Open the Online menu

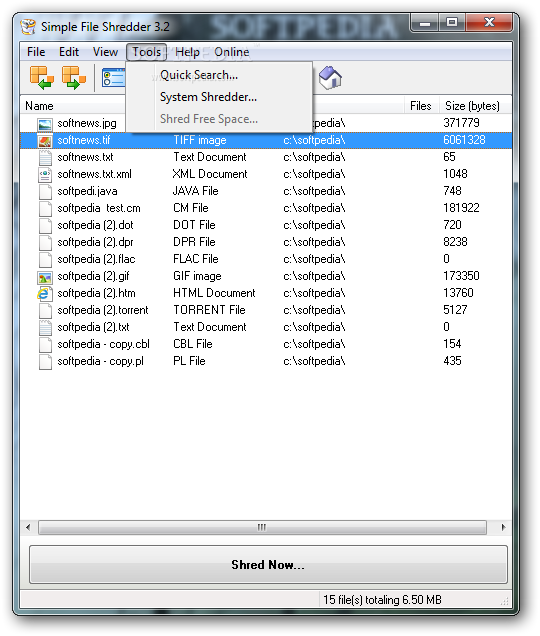[x=231, y=52]
